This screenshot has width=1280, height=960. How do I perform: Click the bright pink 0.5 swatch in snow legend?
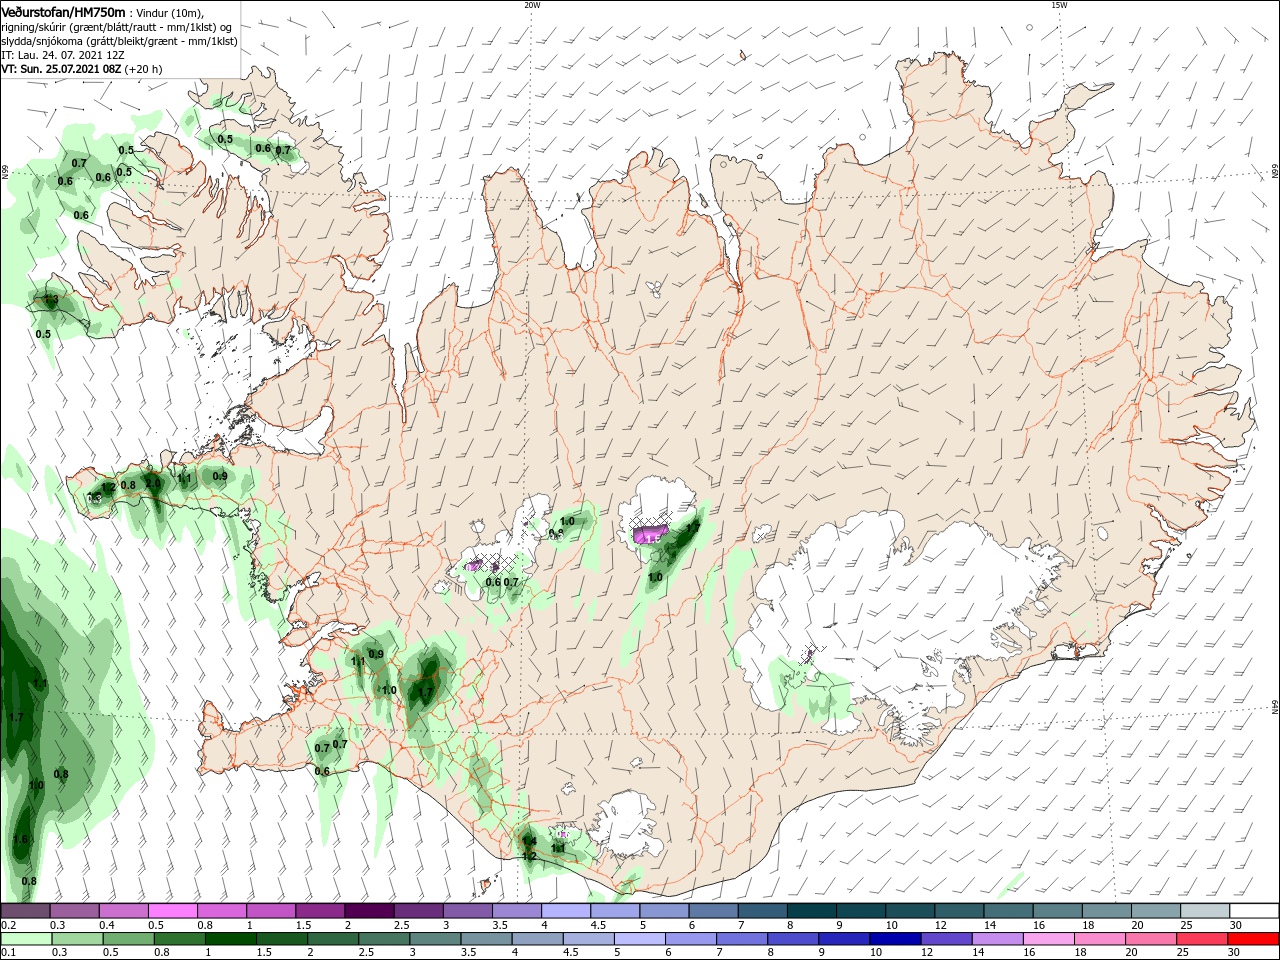172,911
